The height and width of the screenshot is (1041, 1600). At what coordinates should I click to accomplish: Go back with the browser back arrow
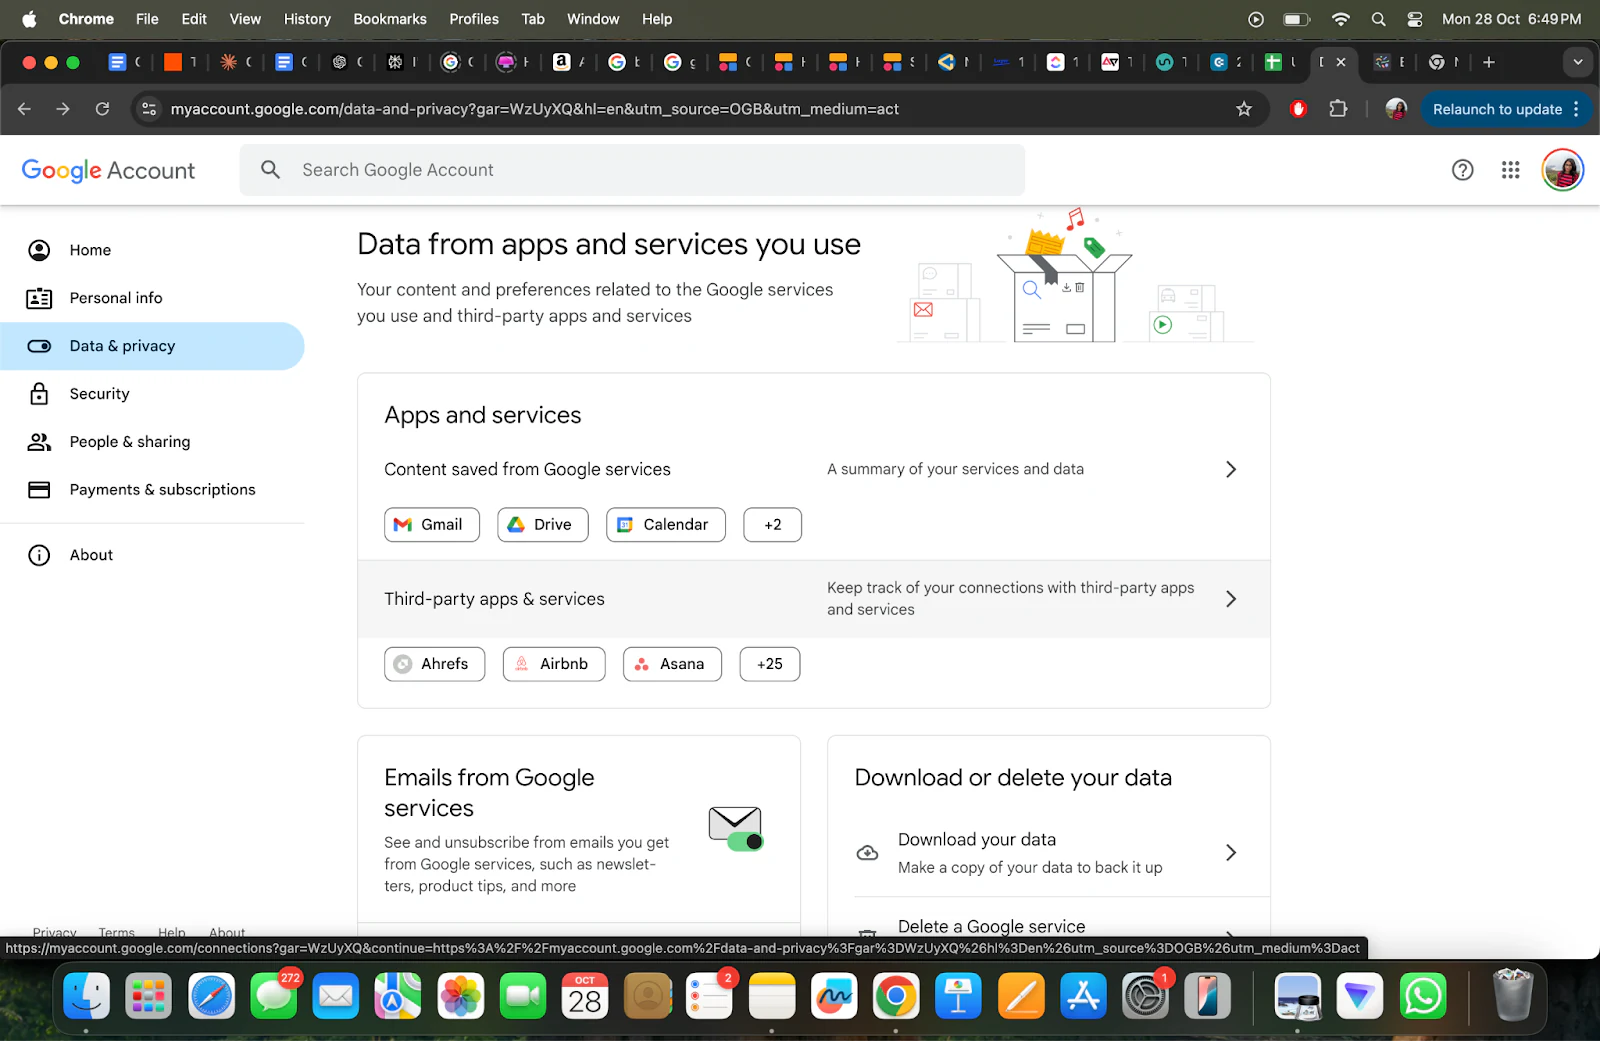25,109
